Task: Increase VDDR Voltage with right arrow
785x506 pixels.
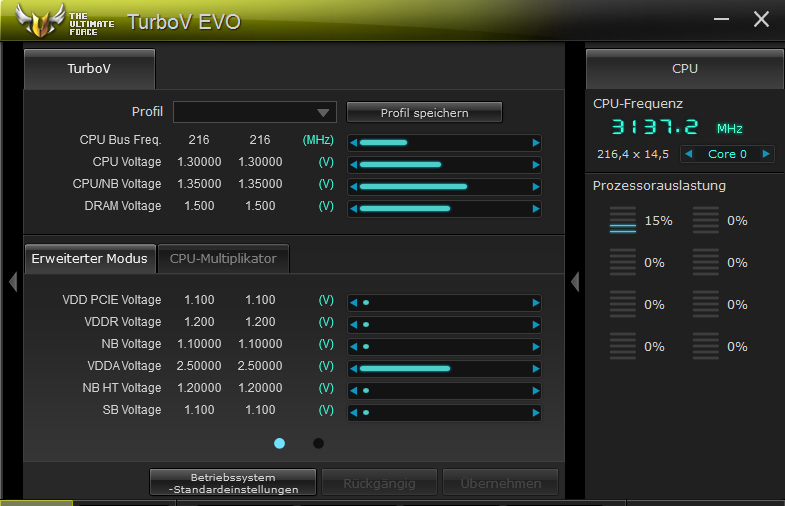Action: (x=536, y=325)
